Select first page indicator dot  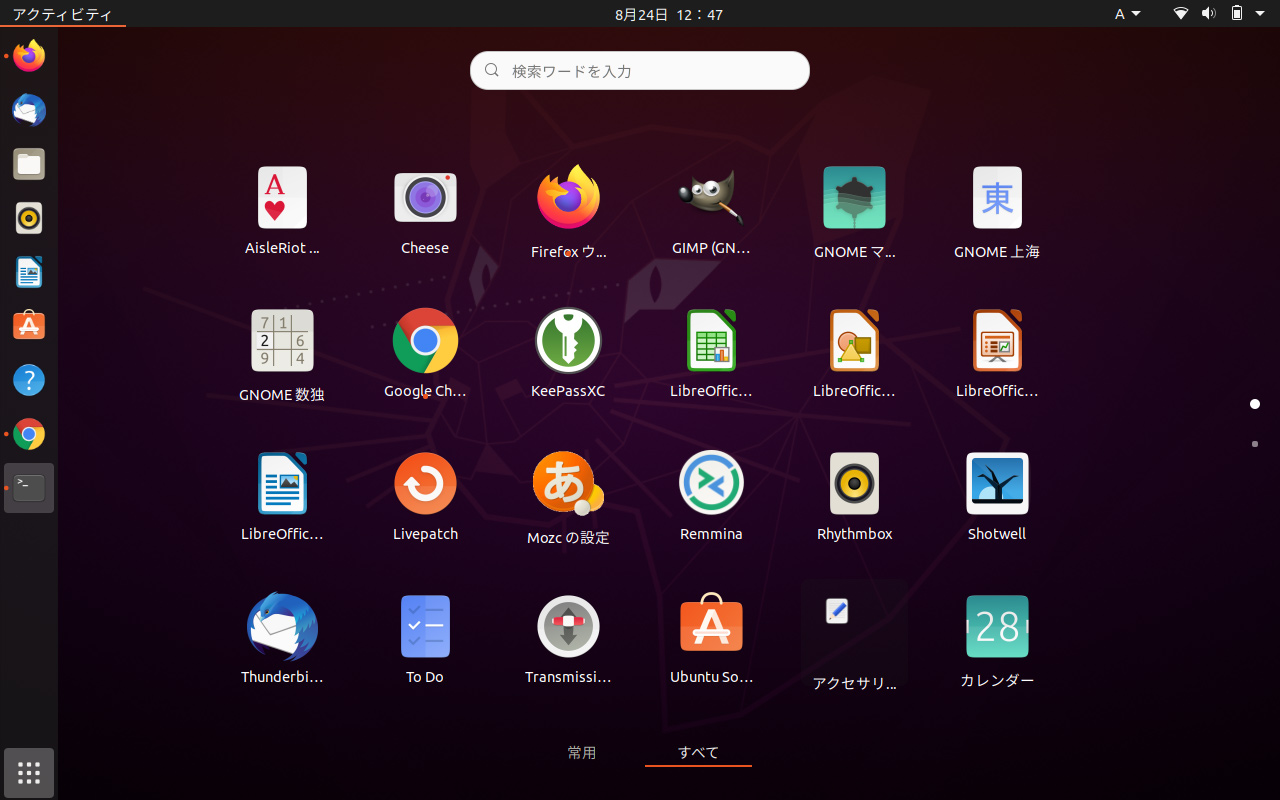[1255, 404]
